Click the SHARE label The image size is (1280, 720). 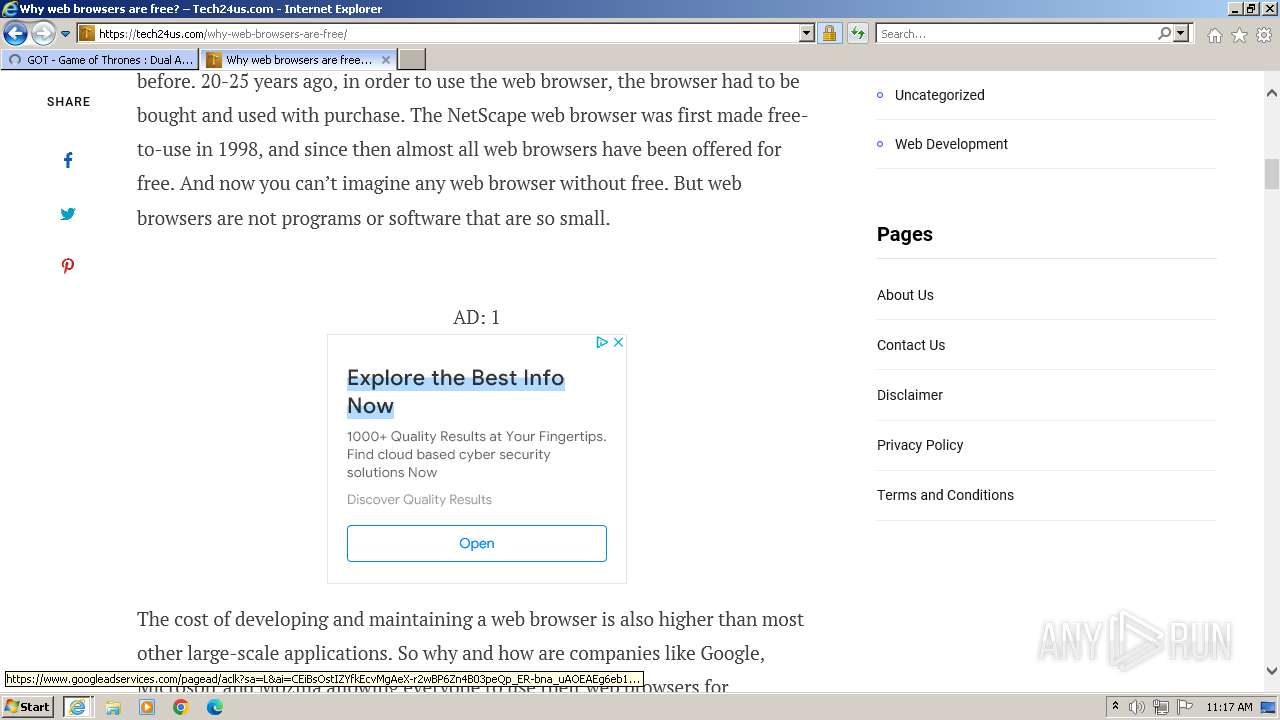68,102
